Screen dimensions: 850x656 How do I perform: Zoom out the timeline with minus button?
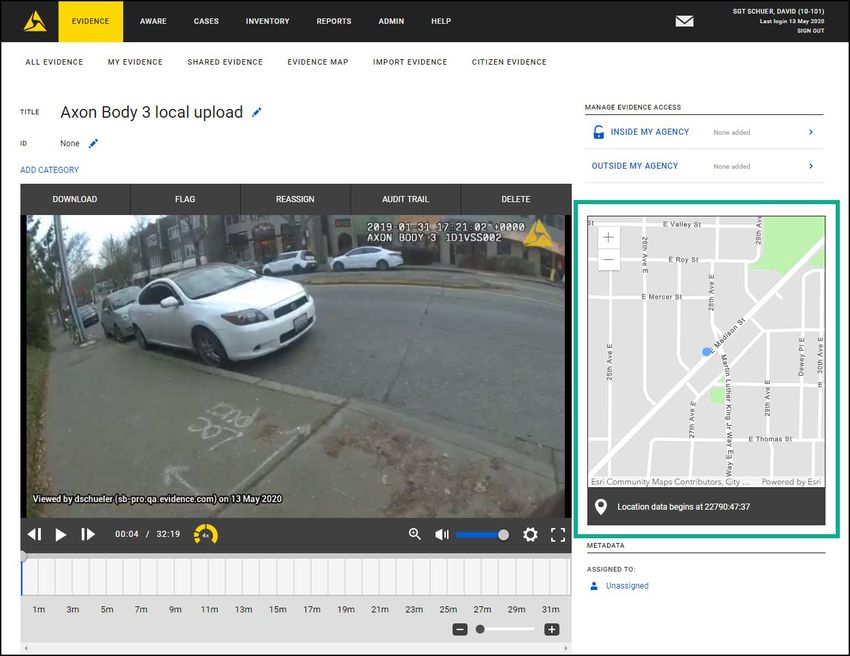(x=460, y=629)
